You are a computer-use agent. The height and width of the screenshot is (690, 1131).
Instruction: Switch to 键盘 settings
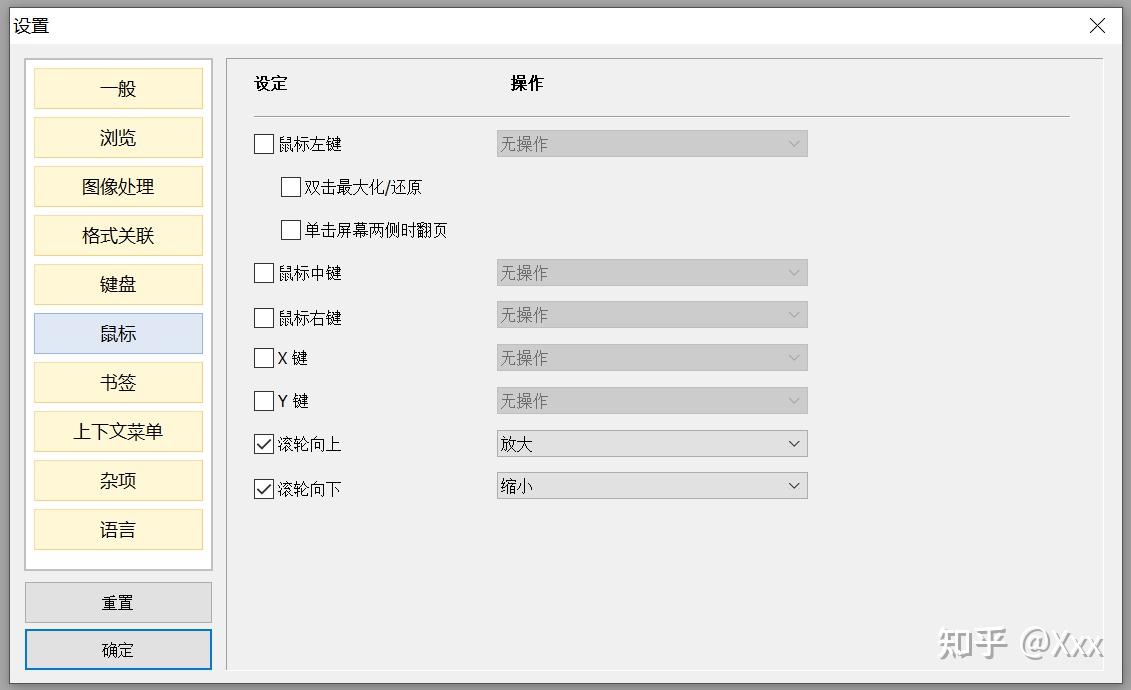[117, 284]
